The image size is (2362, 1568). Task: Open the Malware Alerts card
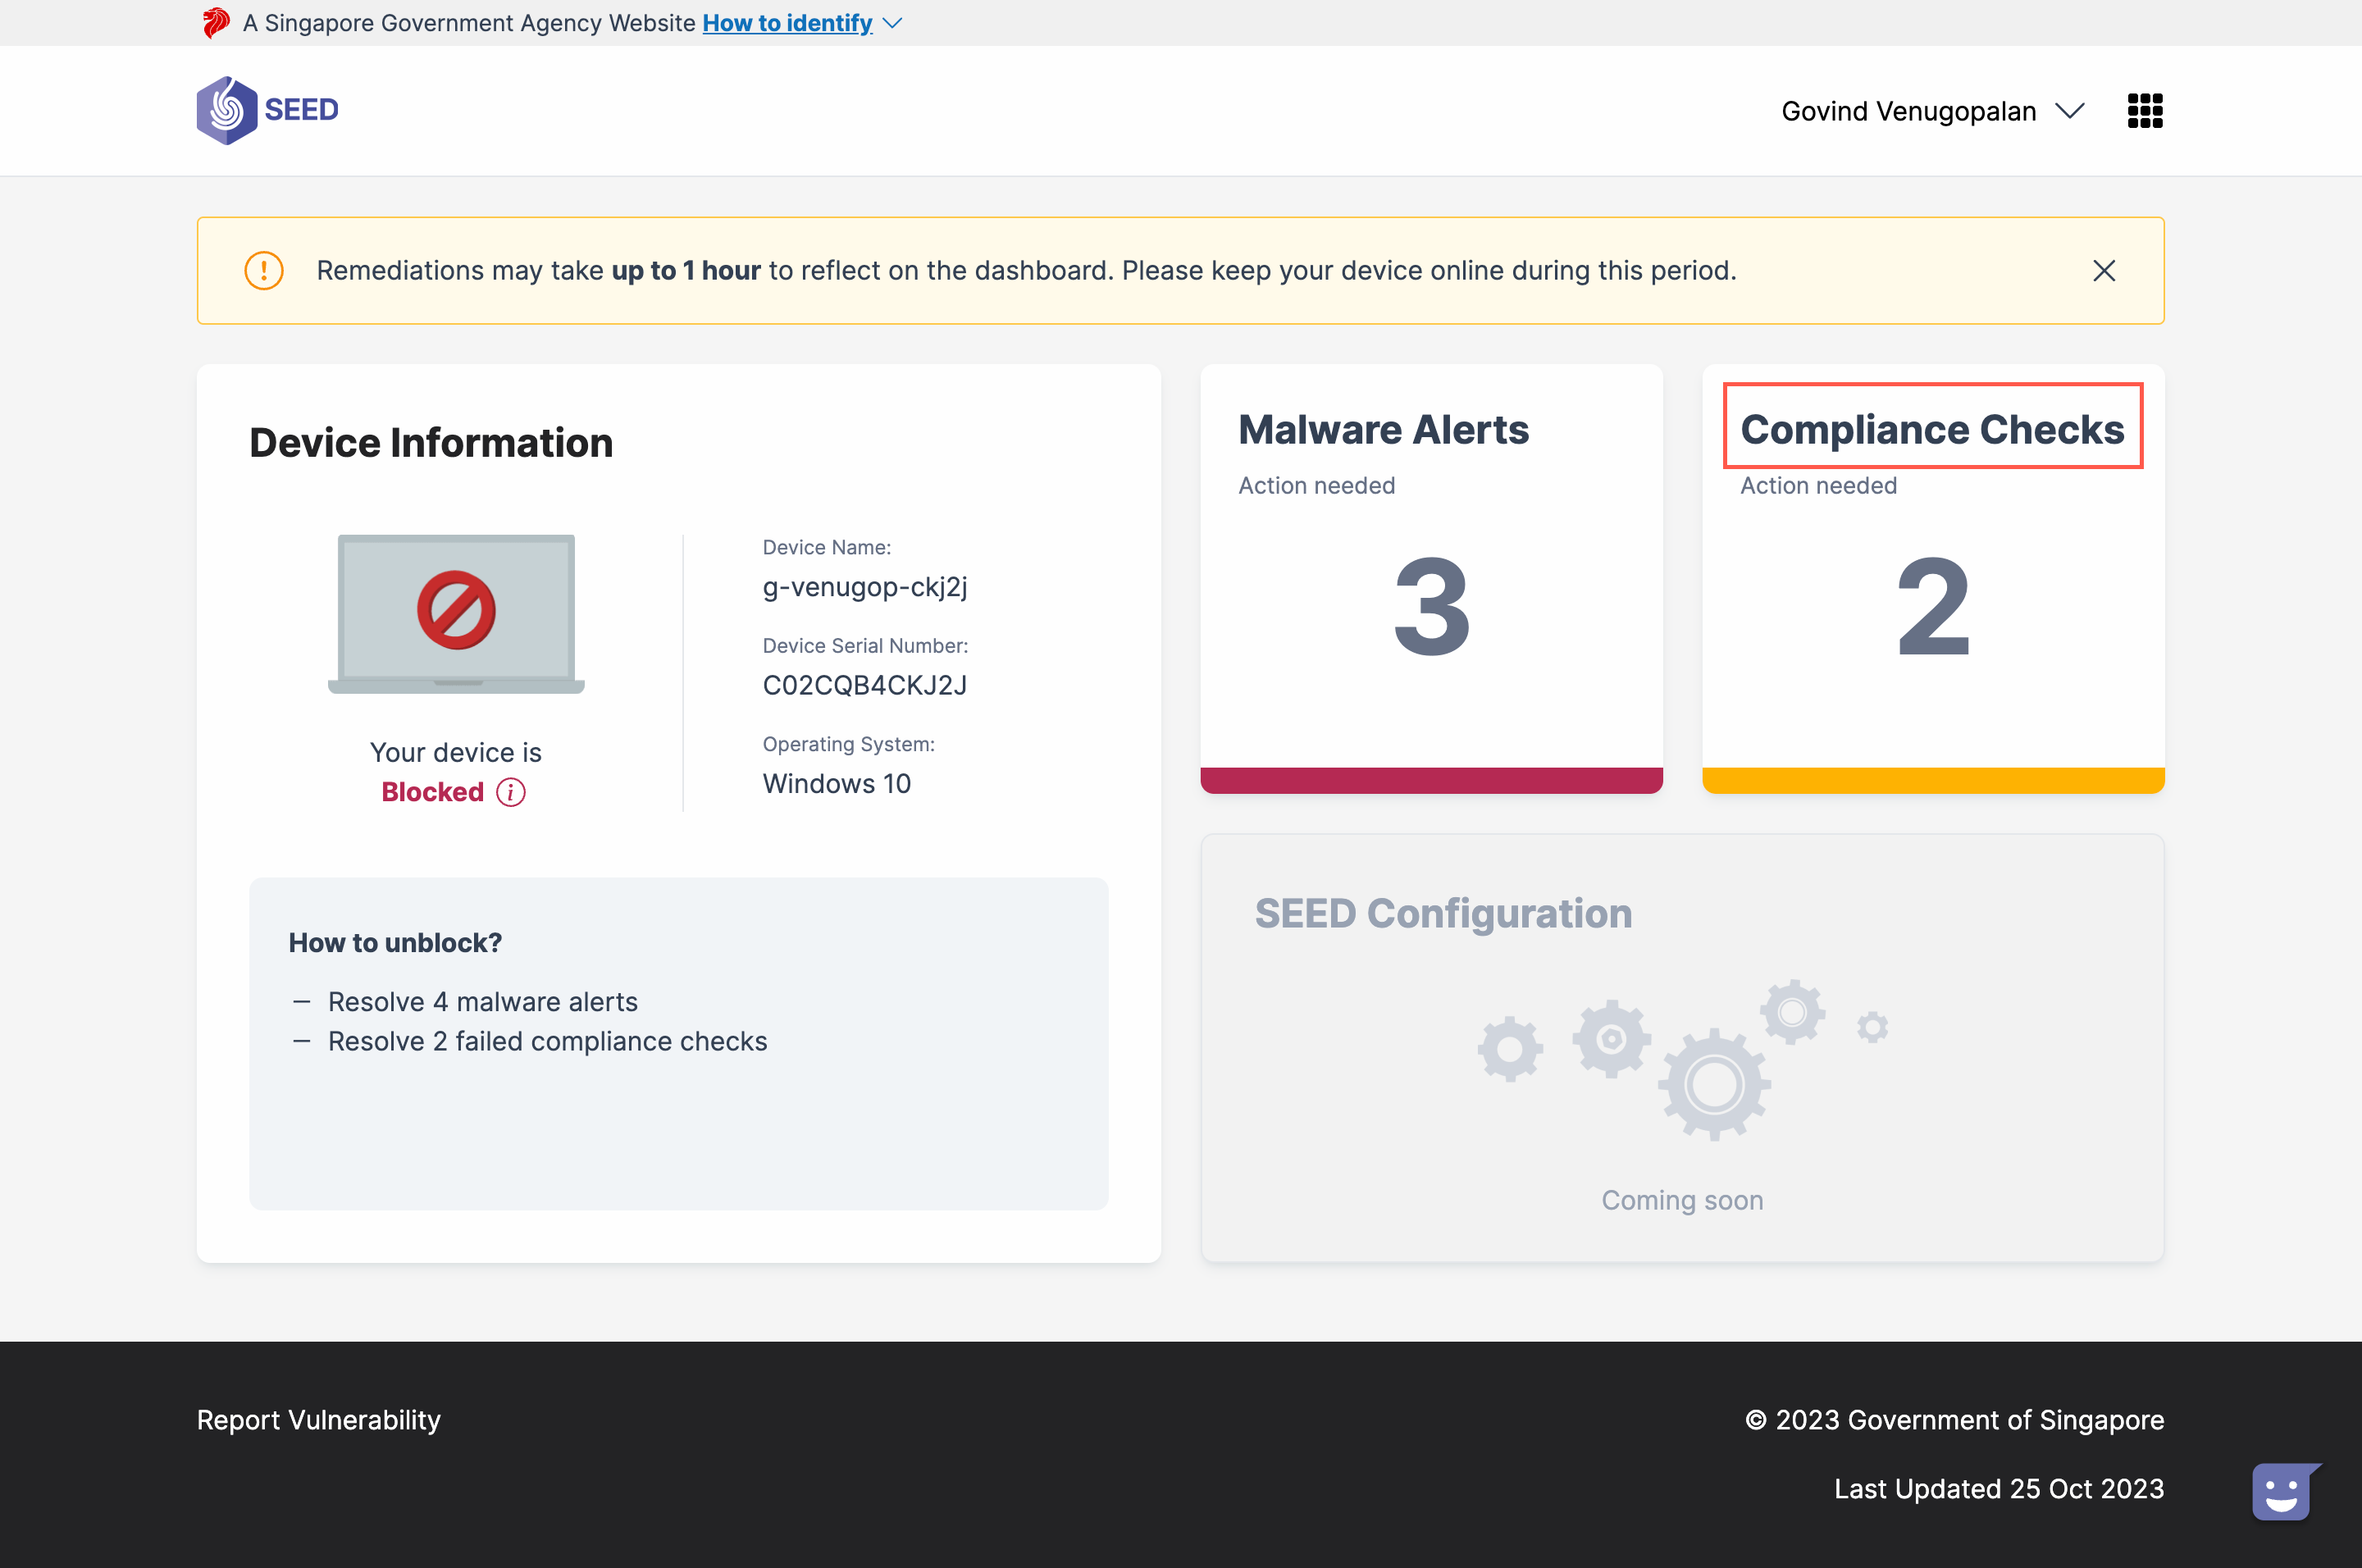(x=1430, y=578)
